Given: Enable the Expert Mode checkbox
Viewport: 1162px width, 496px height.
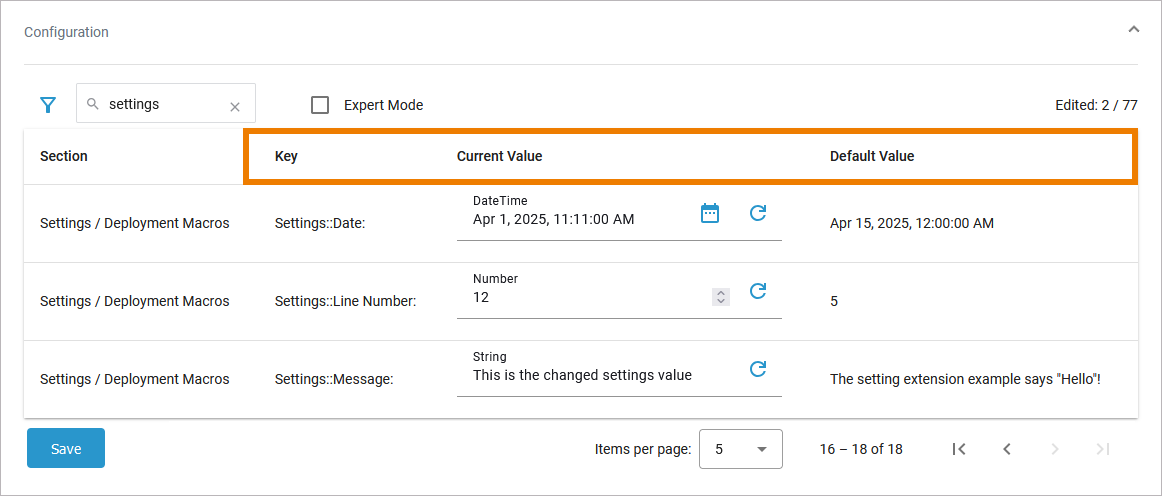Looking at the screenshot, I should pos(320,105).
